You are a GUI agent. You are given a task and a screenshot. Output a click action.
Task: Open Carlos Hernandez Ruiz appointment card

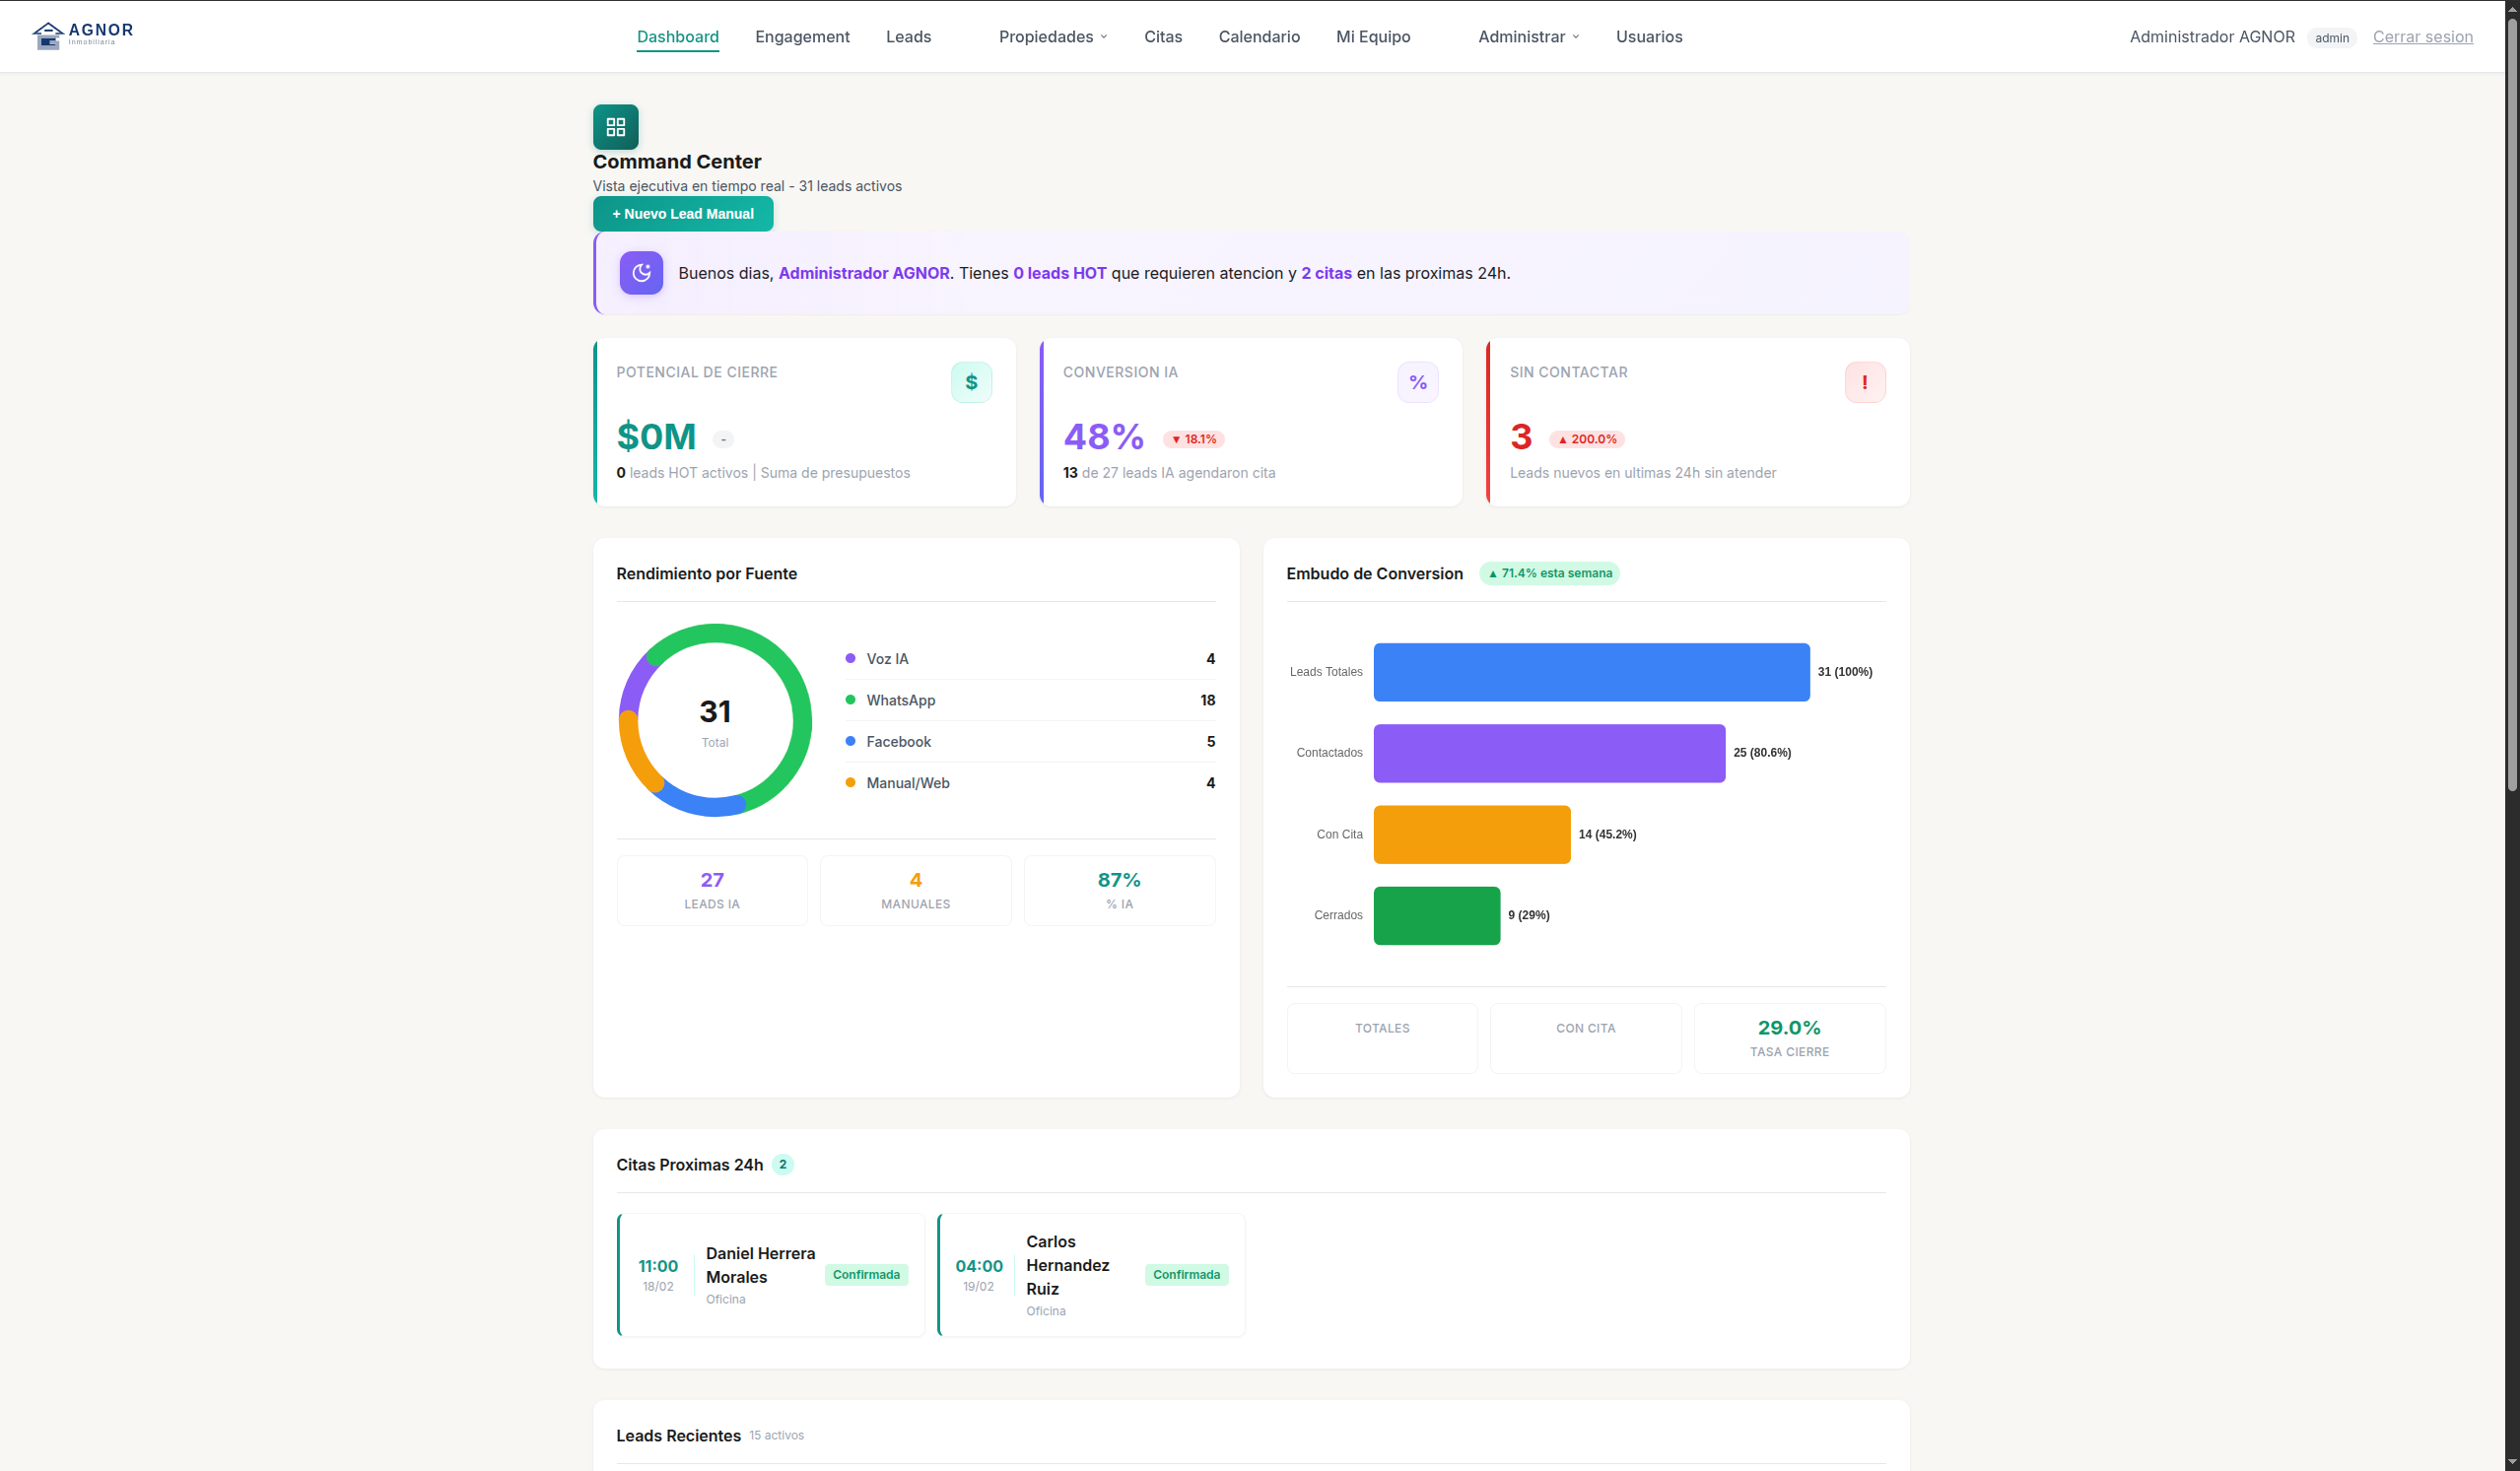pos(1091,1275)
